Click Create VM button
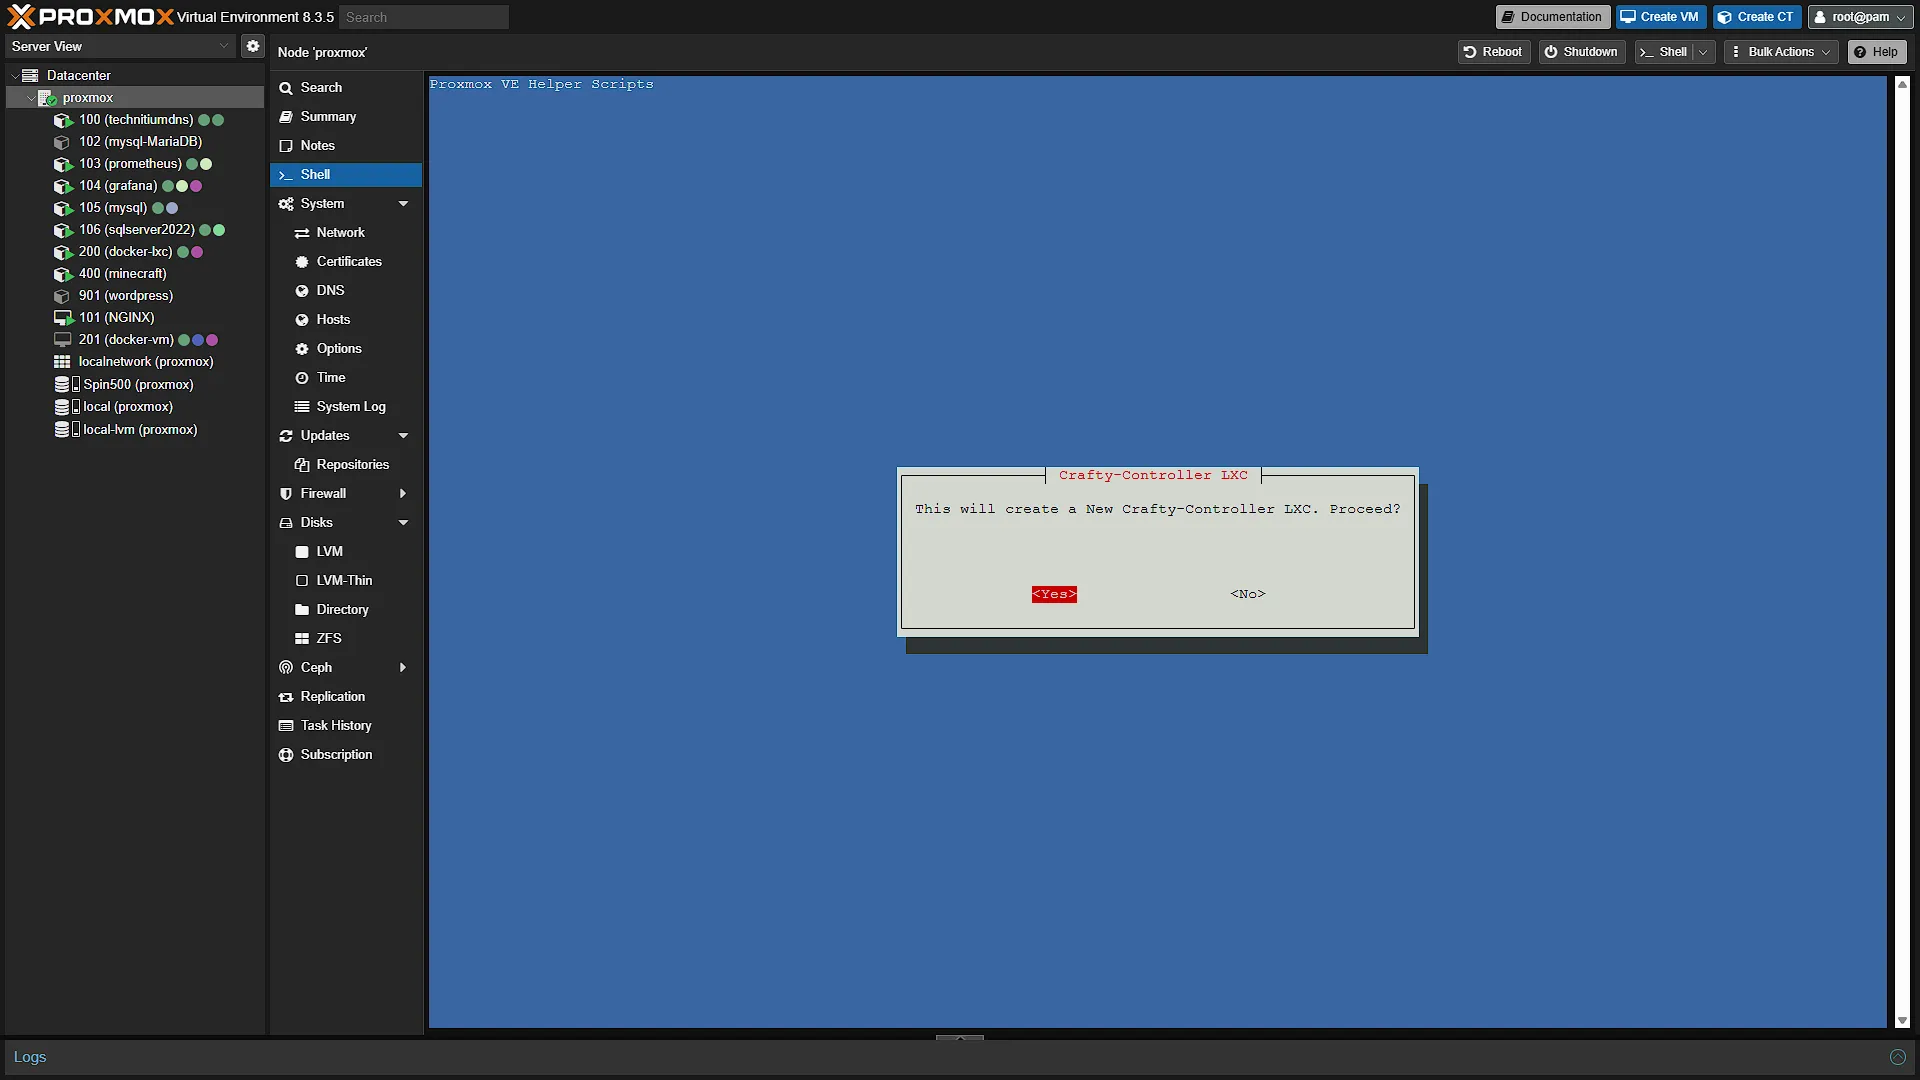This screenshot has width=1920, height=1080. tap(1660, 17)
